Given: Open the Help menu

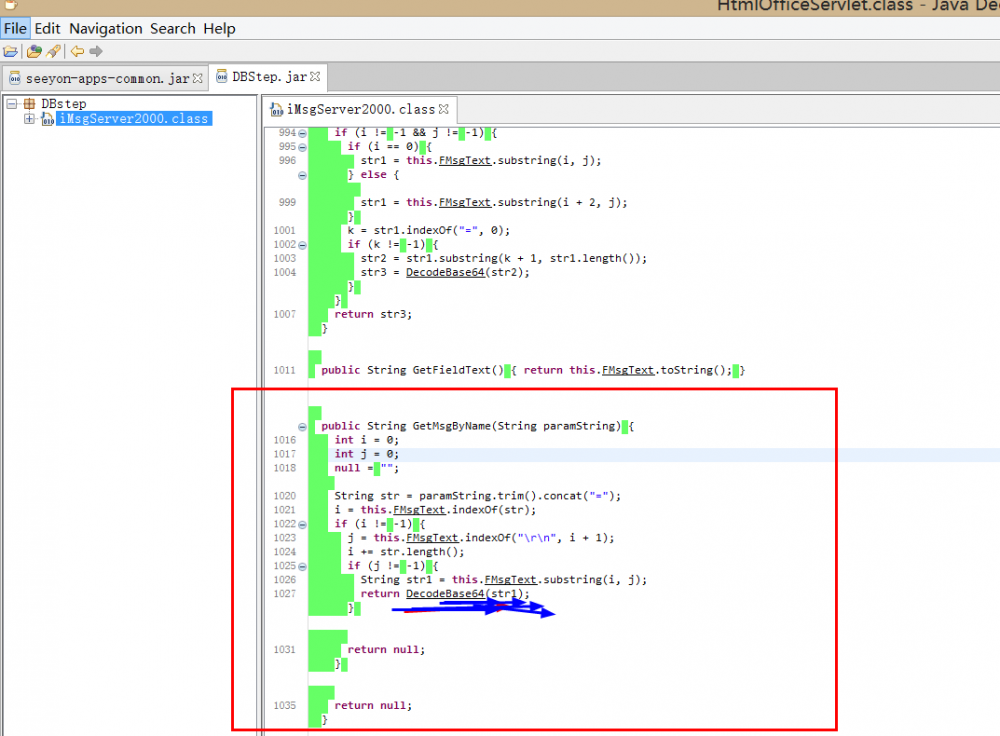Looking at the screenshot, I should (x=219, y=29).
